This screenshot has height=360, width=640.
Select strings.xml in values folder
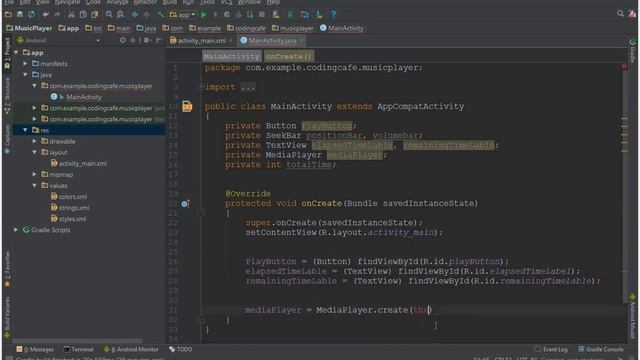[69, 208]
